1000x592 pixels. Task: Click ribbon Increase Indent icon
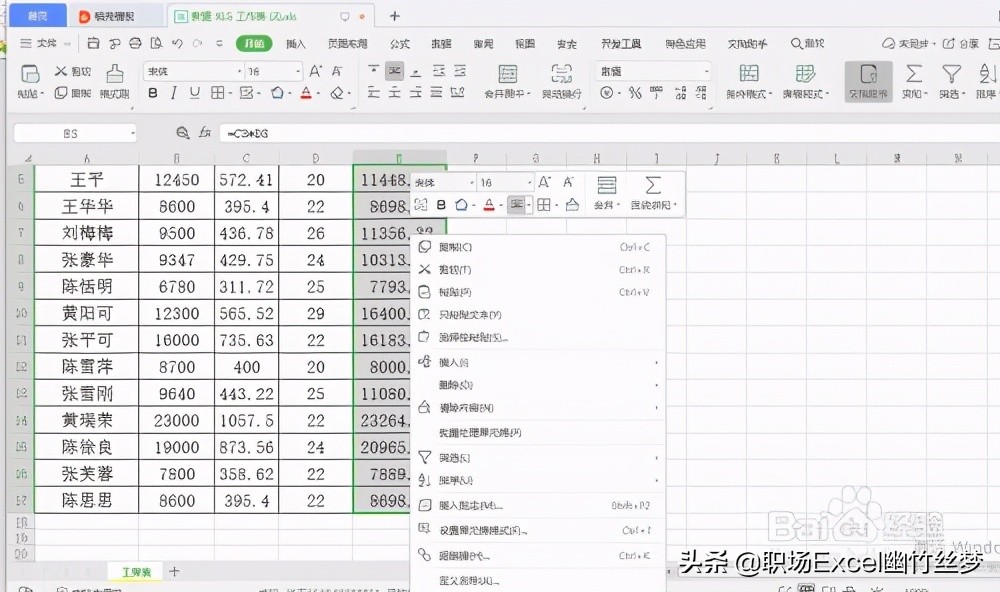pyautogui.click(x=460, y=71)
